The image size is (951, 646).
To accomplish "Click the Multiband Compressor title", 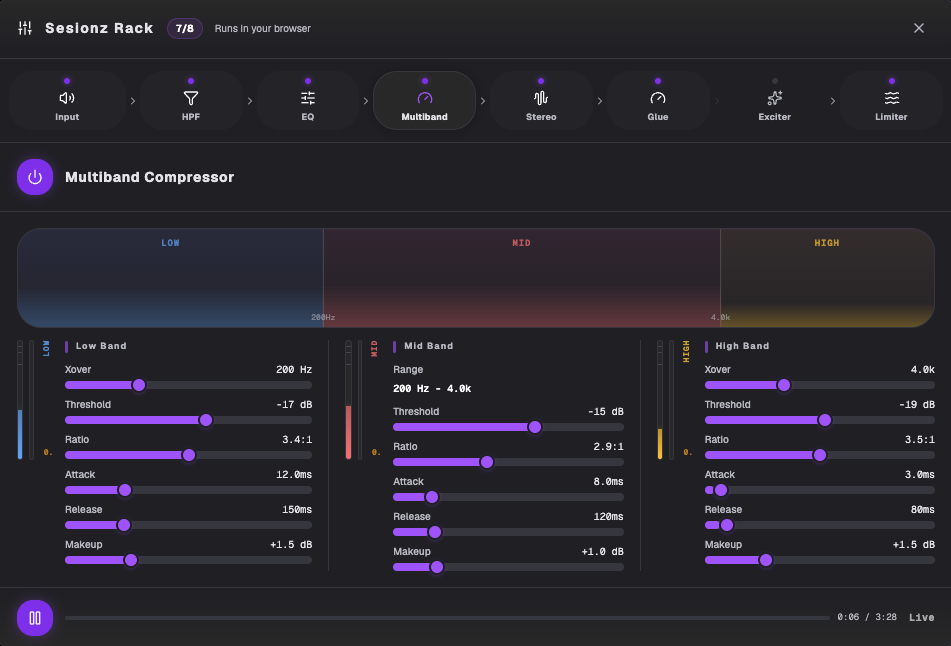I will (149, 177).
